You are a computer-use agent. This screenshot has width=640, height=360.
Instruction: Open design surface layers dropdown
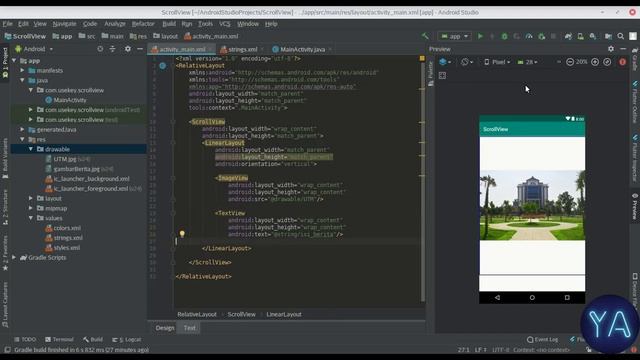point(444,62)
